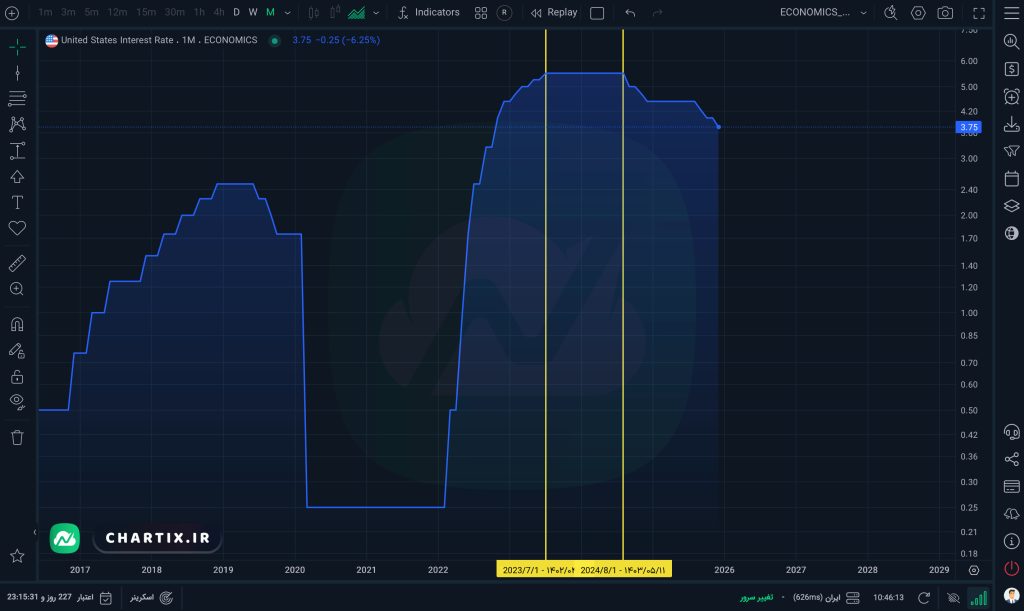The width and height of the screenshot is (1024, 611).
Task: Select the crosshair cursor tool
Action: pyautogui.click(x=17, y=47)
